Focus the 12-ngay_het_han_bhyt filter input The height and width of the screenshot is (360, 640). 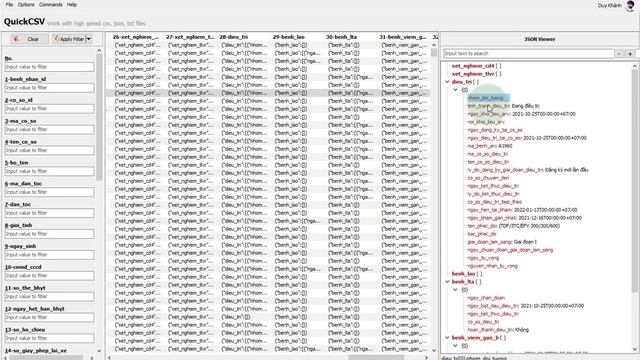pyautogui.click(x=49, y=317)
